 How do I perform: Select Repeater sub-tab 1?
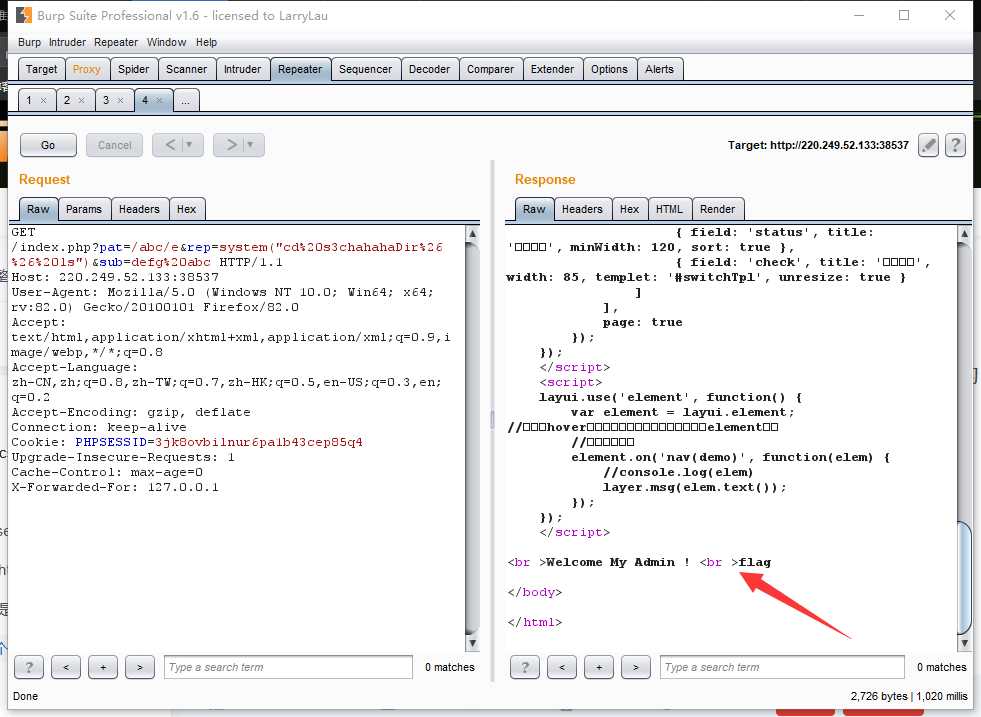point(29,100)
